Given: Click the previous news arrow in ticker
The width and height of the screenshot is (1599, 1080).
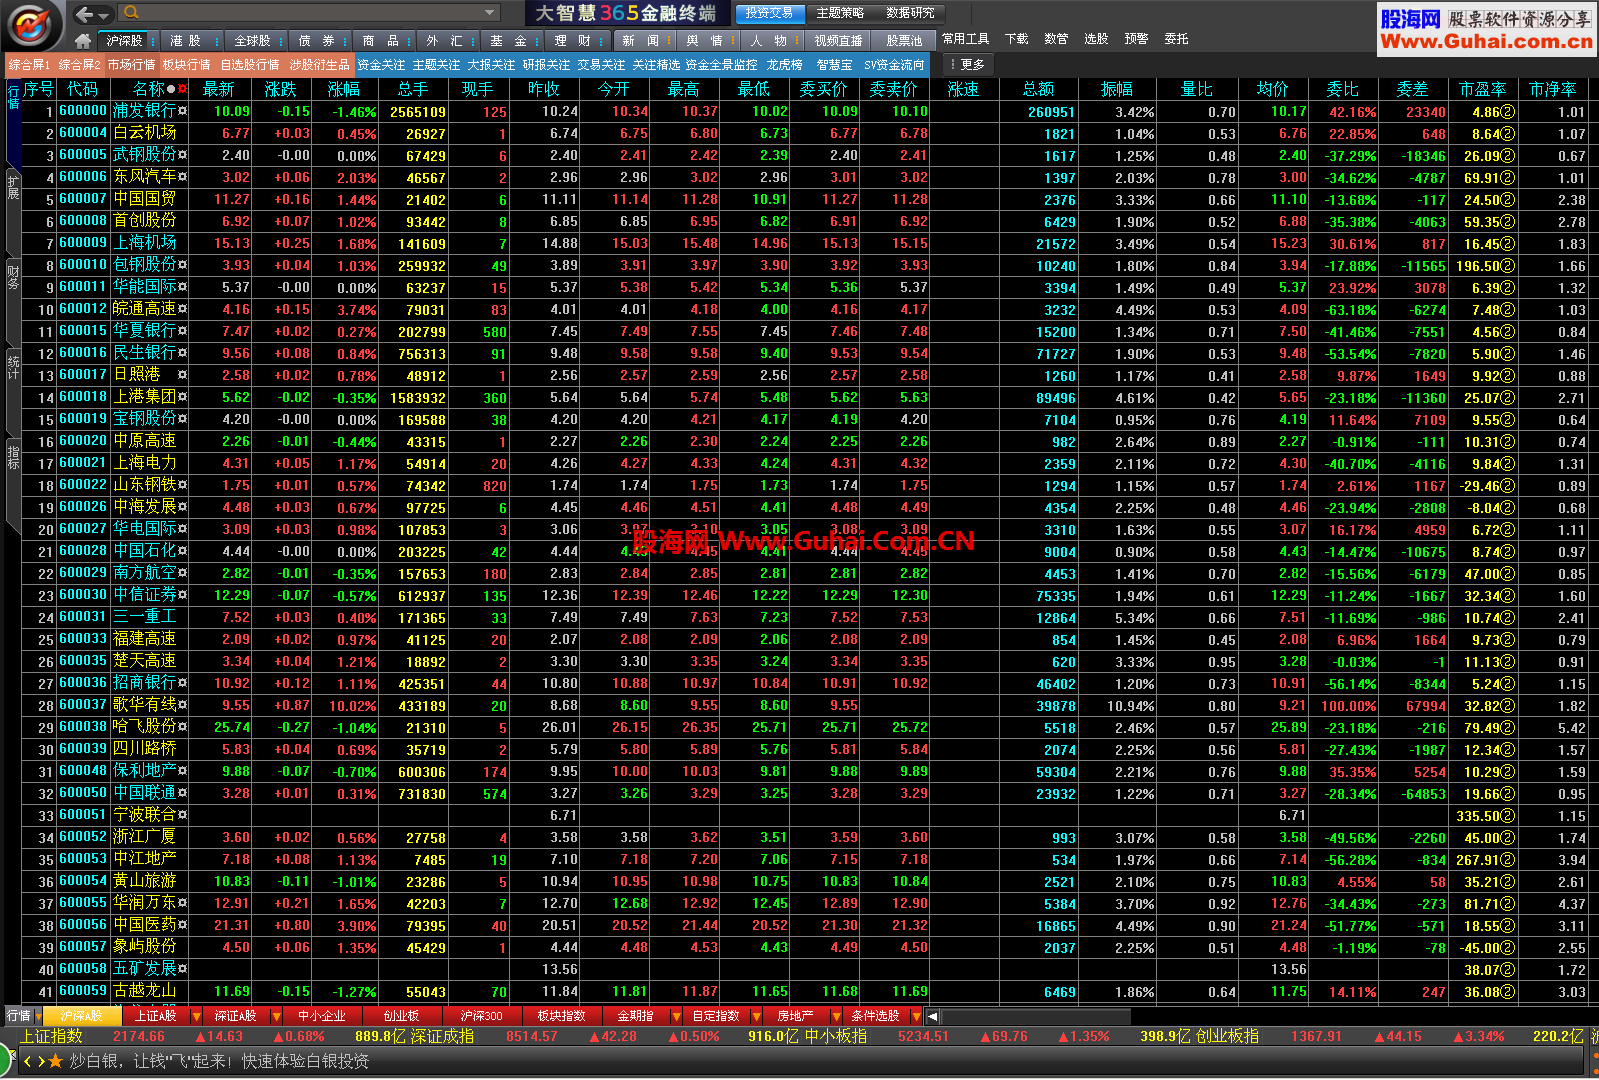Looking at the screenshot, I should pyautogui.click(x=27, y=1061).
